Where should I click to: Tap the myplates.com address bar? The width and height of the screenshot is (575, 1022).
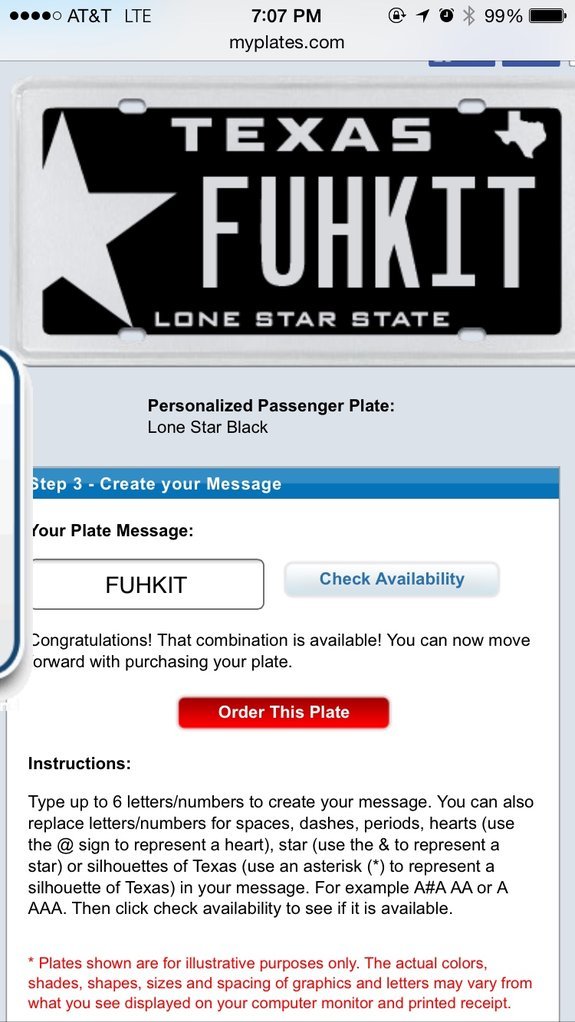click(287, 43)
